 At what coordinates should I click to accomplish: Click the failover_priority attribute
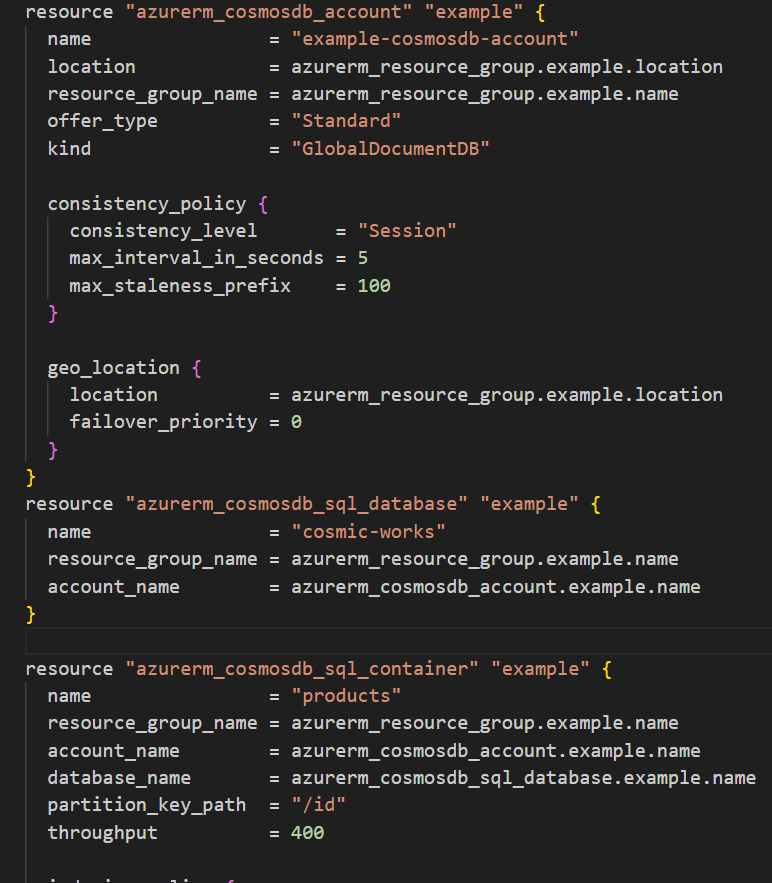tap(163, 422)
